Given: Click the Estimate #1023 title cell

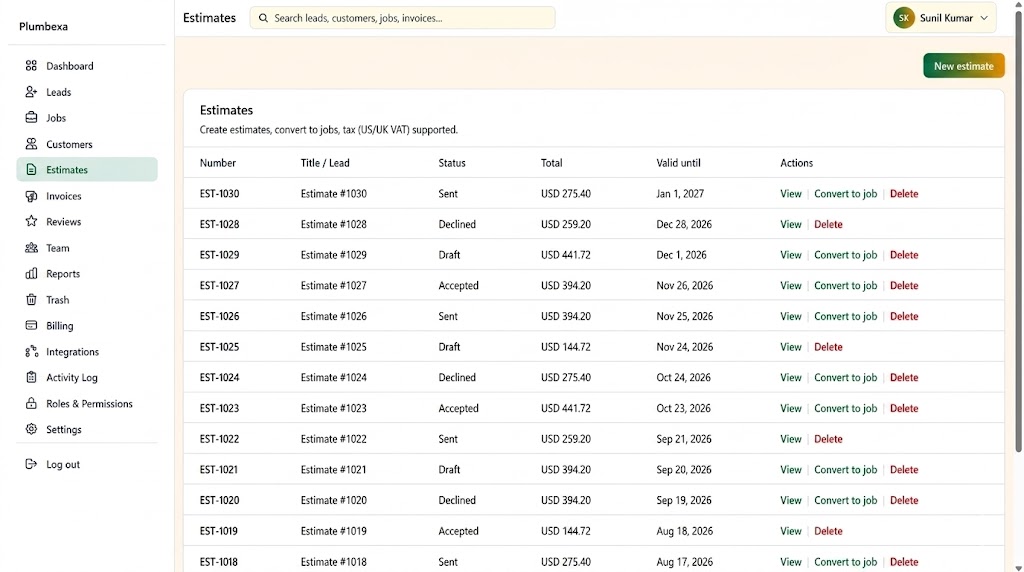Looking at the screenshot, I should 333,409.
